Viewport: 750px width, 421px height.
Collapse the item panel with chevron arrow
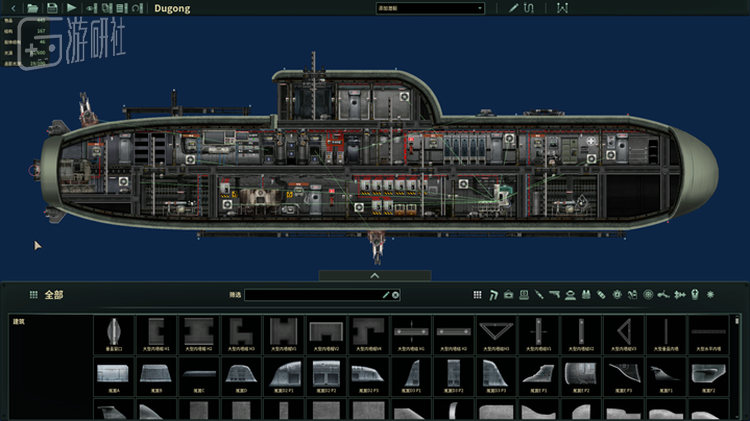click(x=375, y=274)
